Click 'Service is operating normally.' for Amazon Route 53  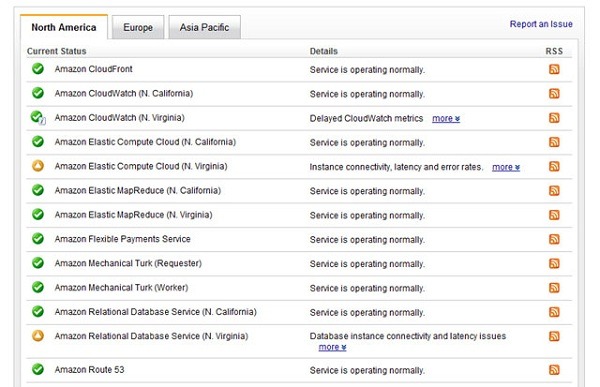point(367,371)
